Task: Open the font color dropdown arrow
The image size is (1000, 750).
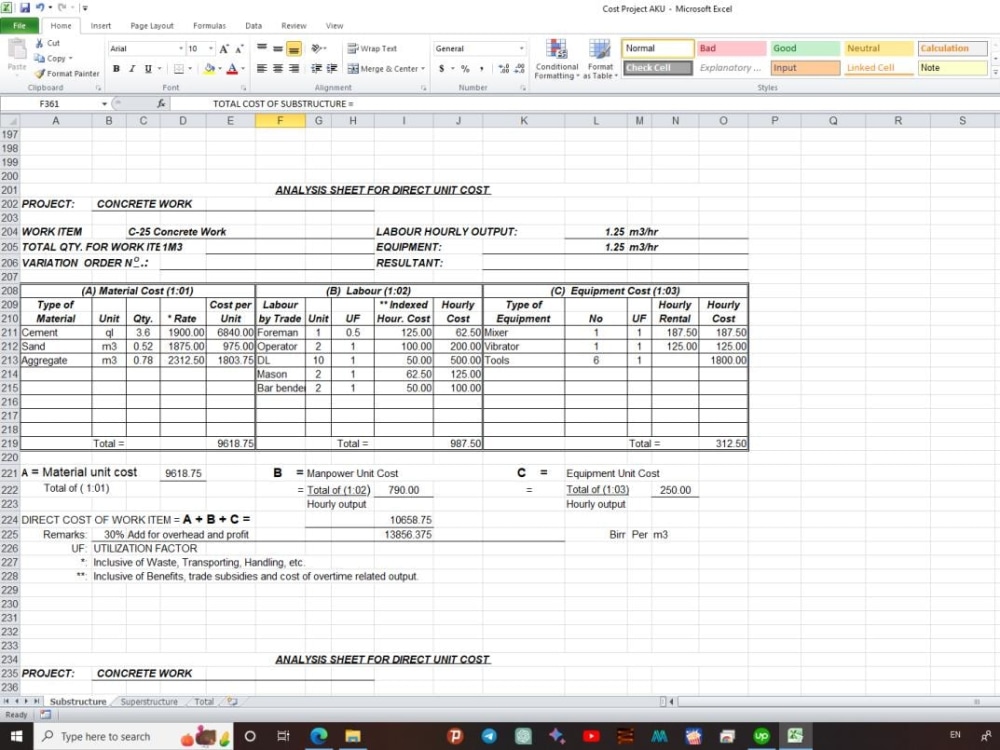Action: (x=243, y=68)
